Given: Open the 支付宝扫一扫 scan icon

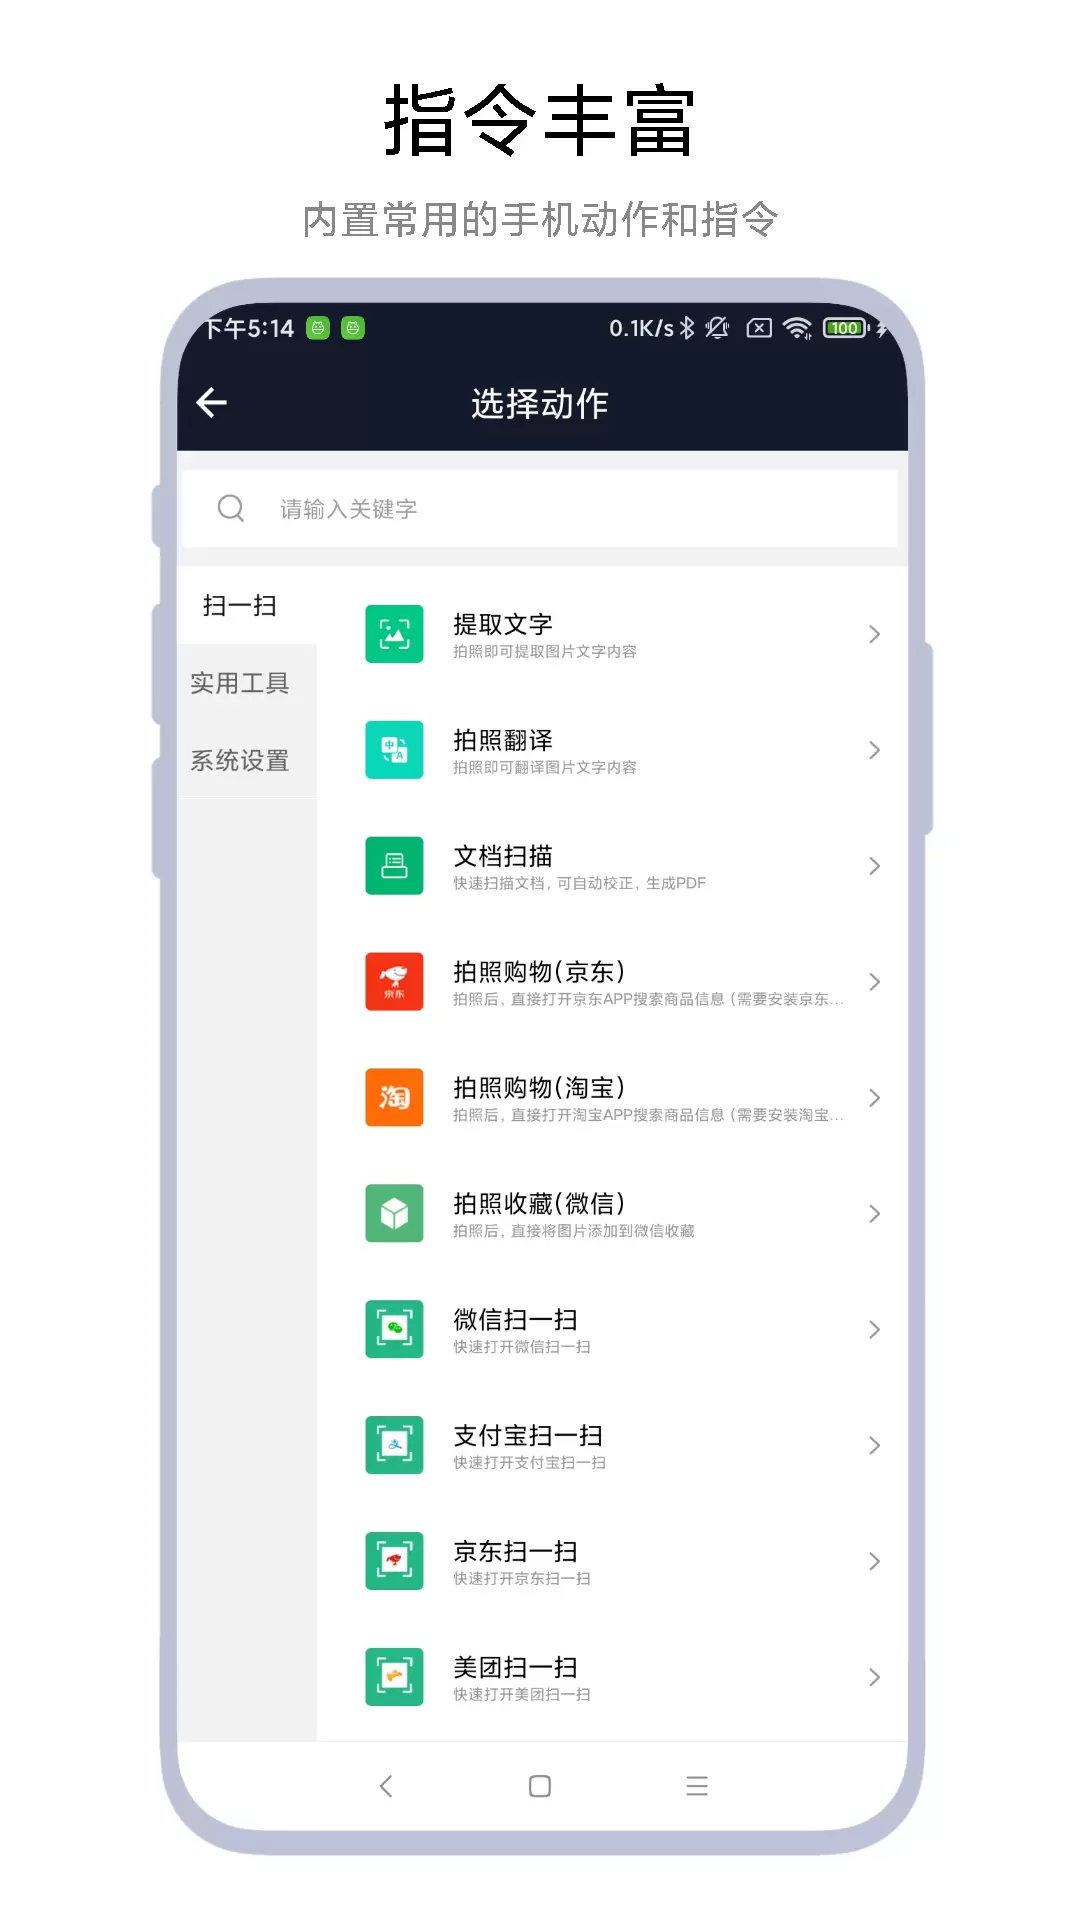Looking at the screenshot, I should pos(394,1446).
